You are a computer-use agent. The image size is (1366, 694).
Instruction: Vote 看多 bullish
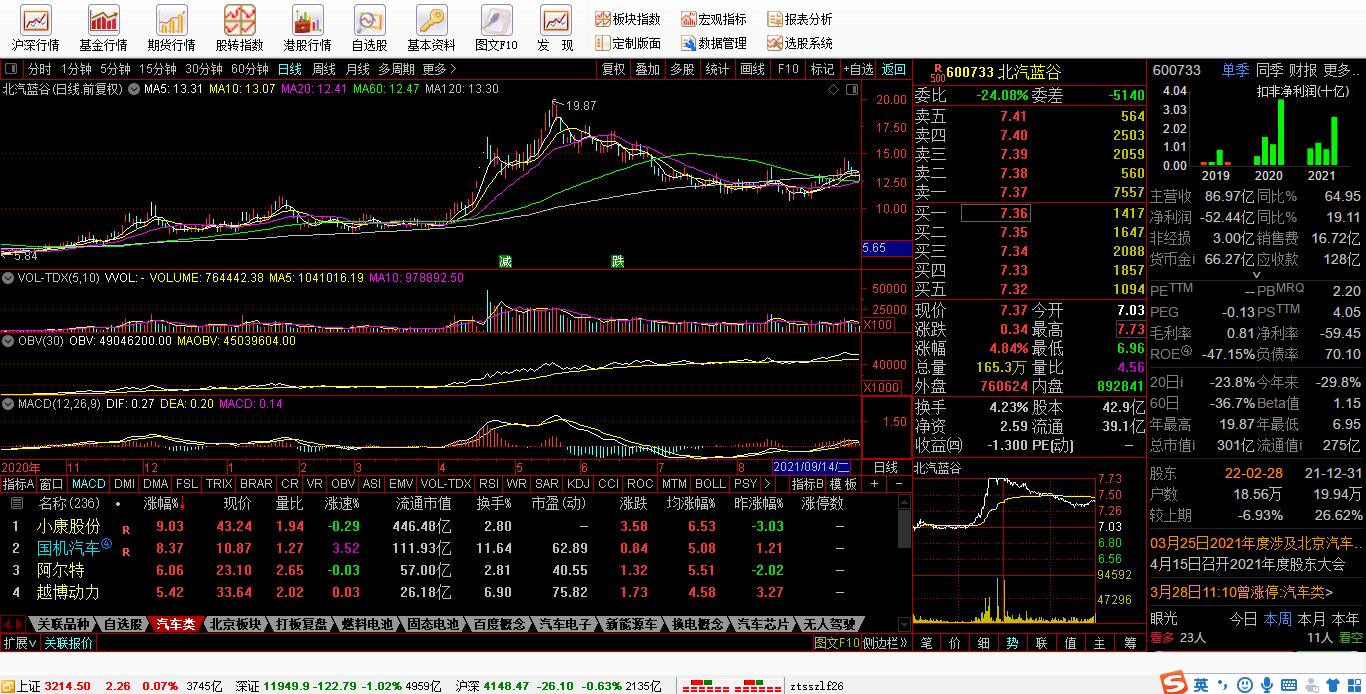(1162, 637)
